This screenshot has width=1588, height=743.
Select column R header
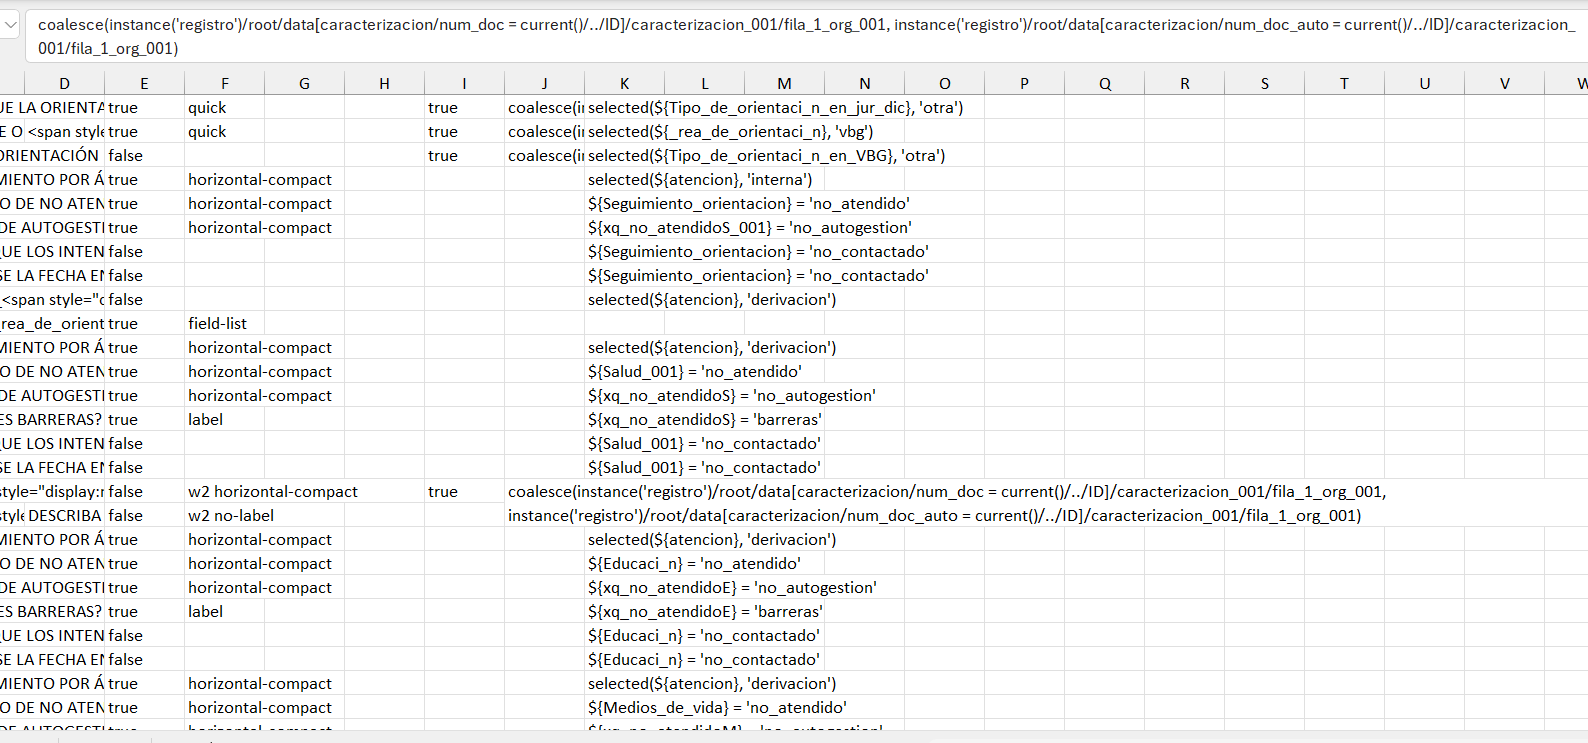[1184, 84]
